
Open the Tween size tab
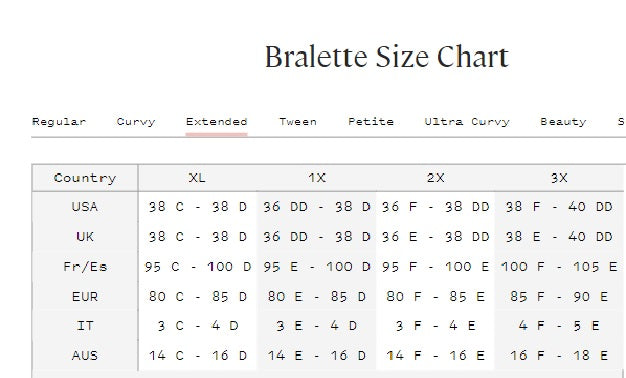pyautogui.click(x=298, y=122)
